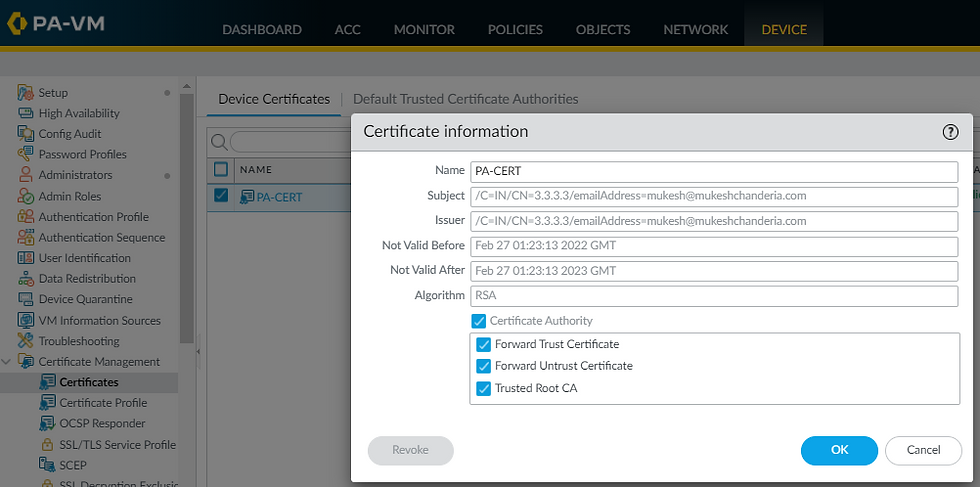Open Troubleshooting in the sidebar

[79, 341]
